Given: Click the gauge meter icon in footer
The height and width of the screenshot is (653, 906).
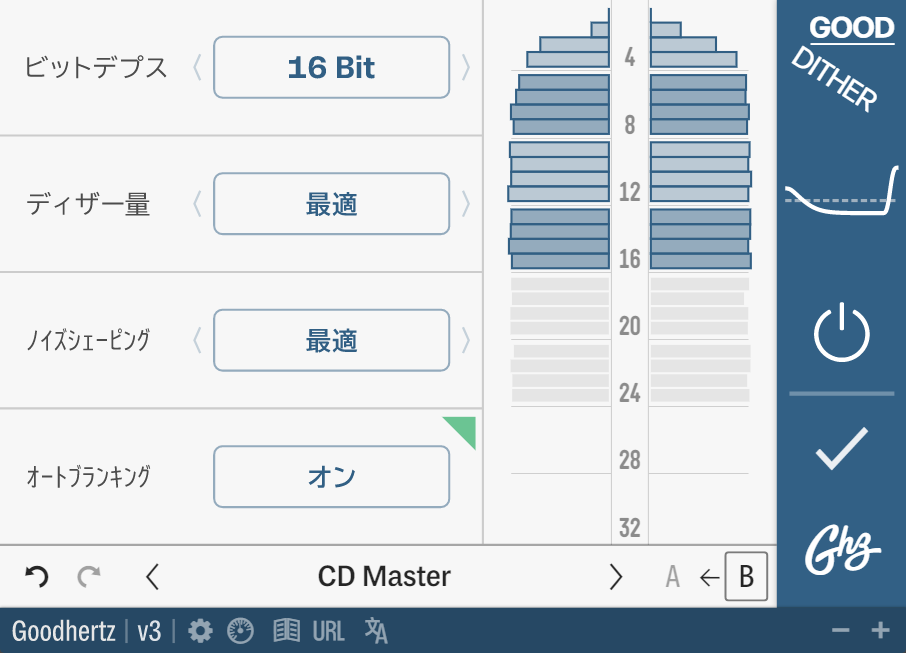Looking at the screenshot, I should [x=240, y=631].
